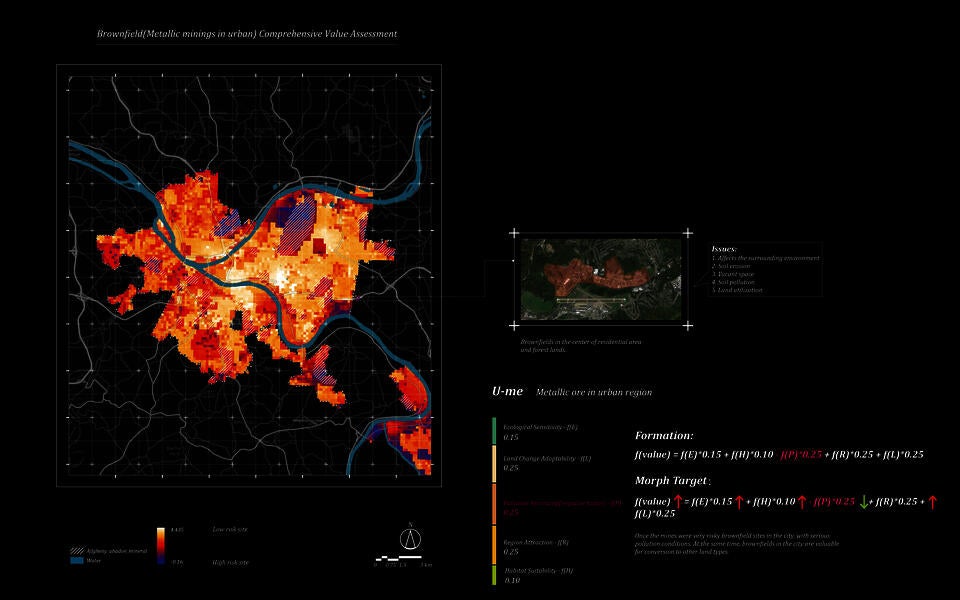This screenshot has width=960, height=600.
Task: Click issue '1. Affects the surrounding environment'
Action: click(x=765, y=258)
